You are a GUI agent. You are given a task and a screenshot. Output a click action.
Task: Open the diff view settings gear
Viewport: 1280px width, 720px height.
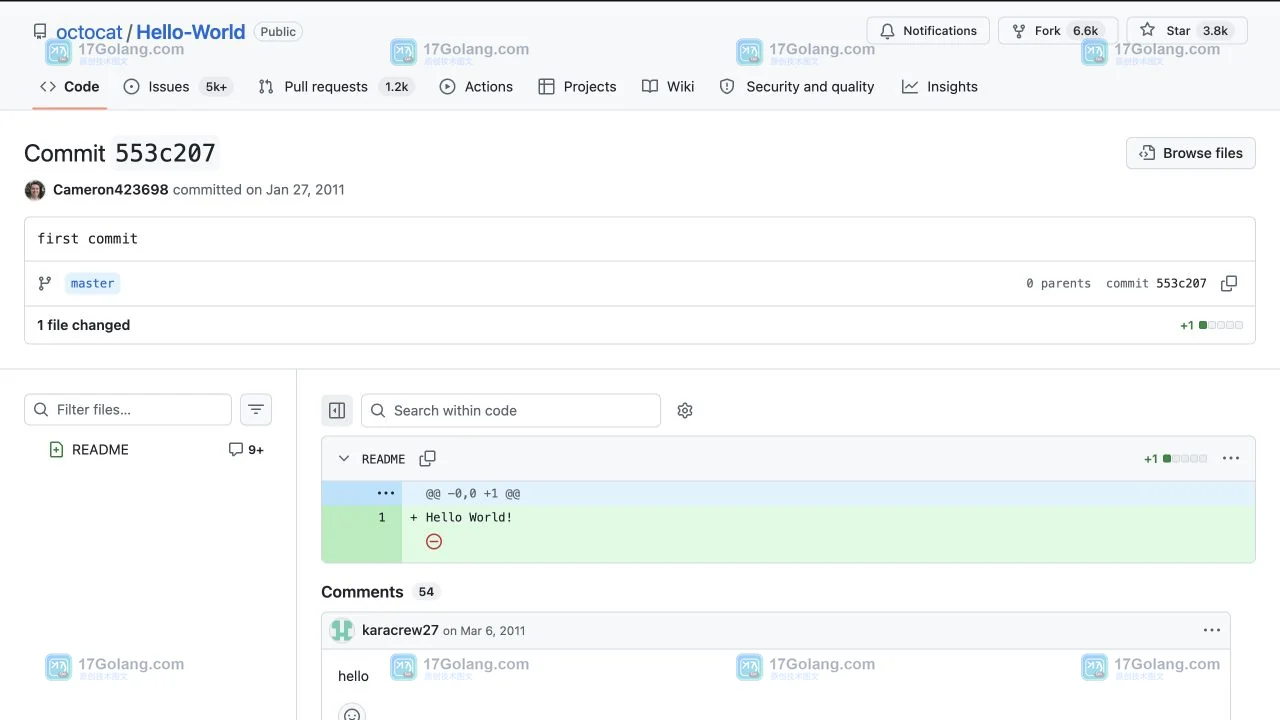pos(685,411)
